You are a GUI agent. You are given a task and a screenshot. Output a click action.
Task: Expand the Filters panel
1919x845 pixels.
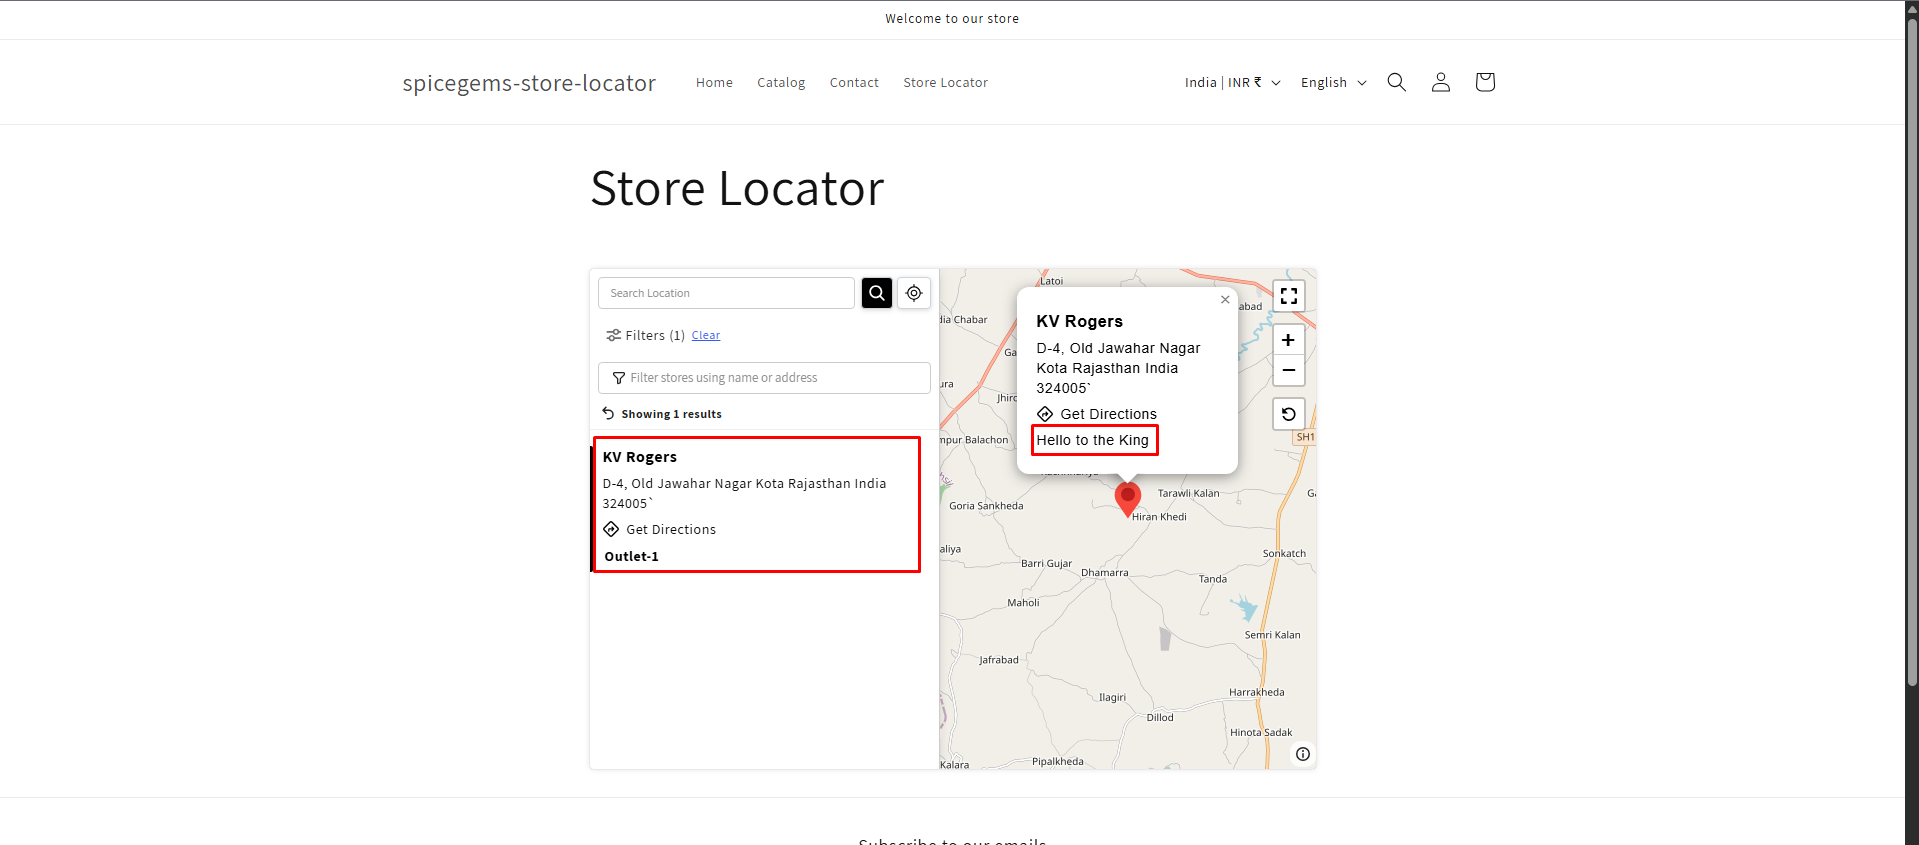(x=645, y=335)
